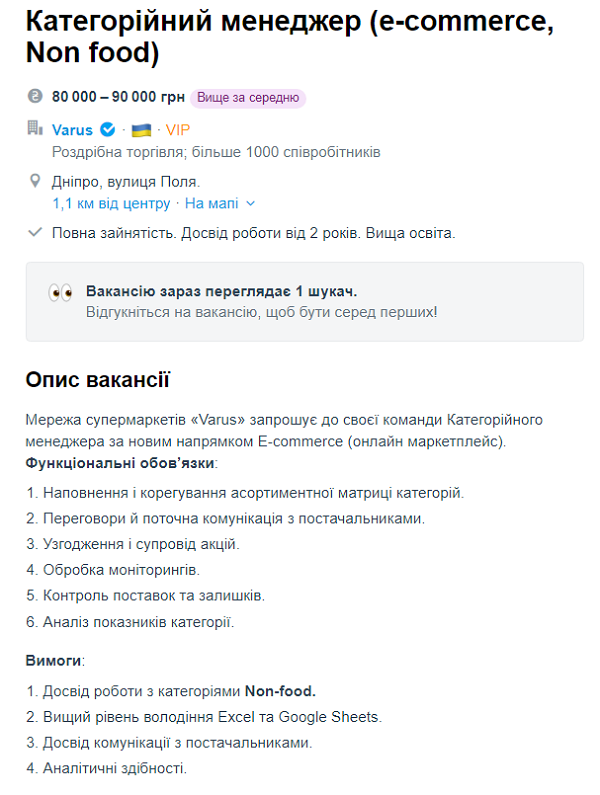
Task: Expand the map chevron arrow
Action: [251, 203]
